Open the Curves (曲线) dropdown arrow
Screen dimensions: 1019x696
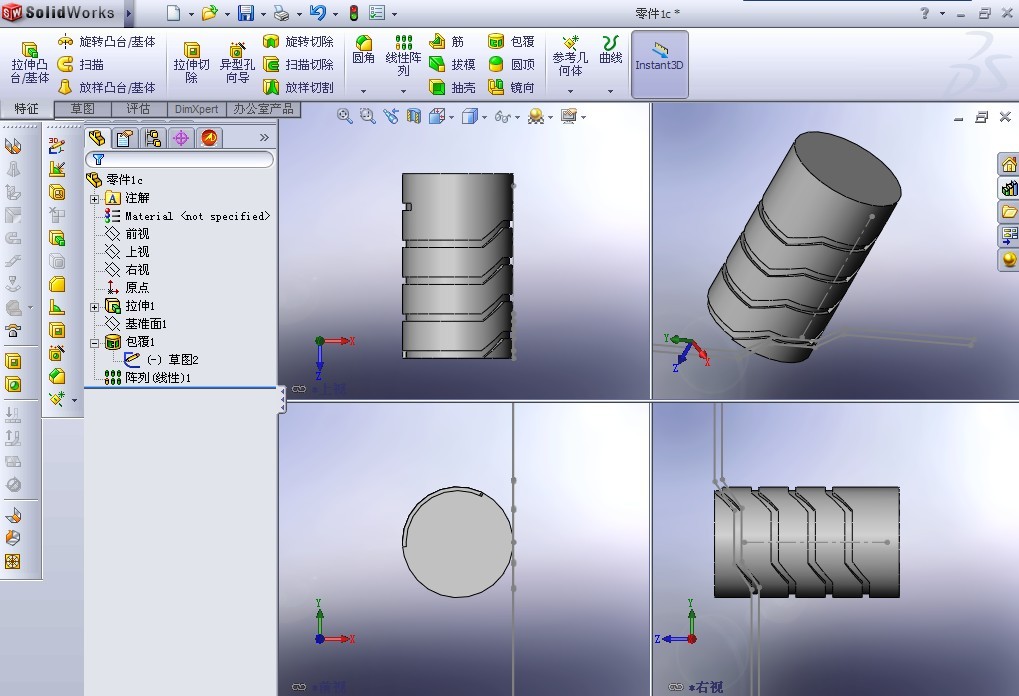(x=610, y=91)
